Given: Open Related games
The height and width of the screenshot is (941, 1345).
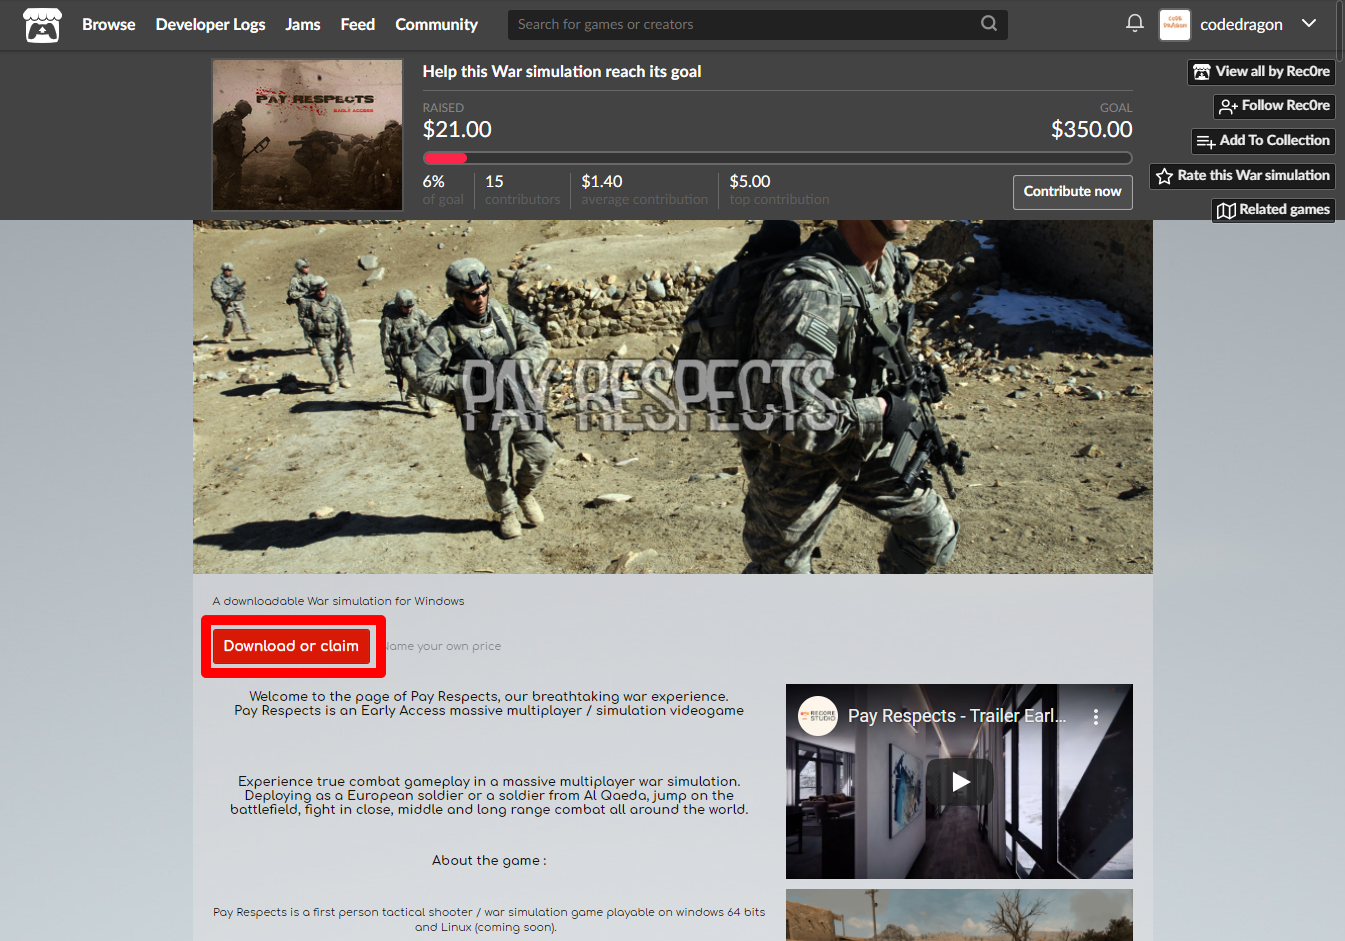Looking at the screenshot, I should pos(1273,210).
